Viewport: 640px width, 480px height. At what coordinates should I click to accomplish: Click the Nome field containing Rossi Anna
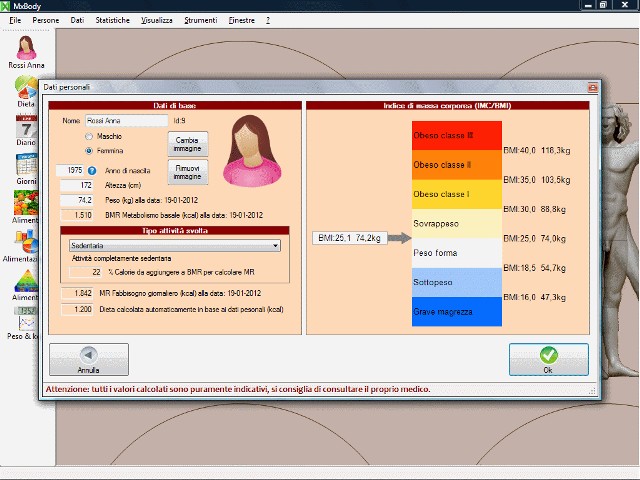126,121
